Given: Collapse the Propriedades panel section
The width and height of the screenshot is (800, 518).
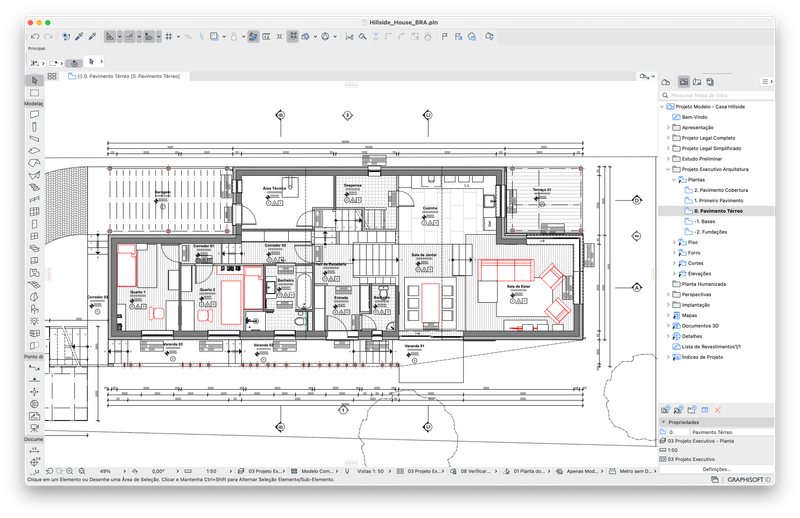Looking at the screenshot, I should (664, 422).
